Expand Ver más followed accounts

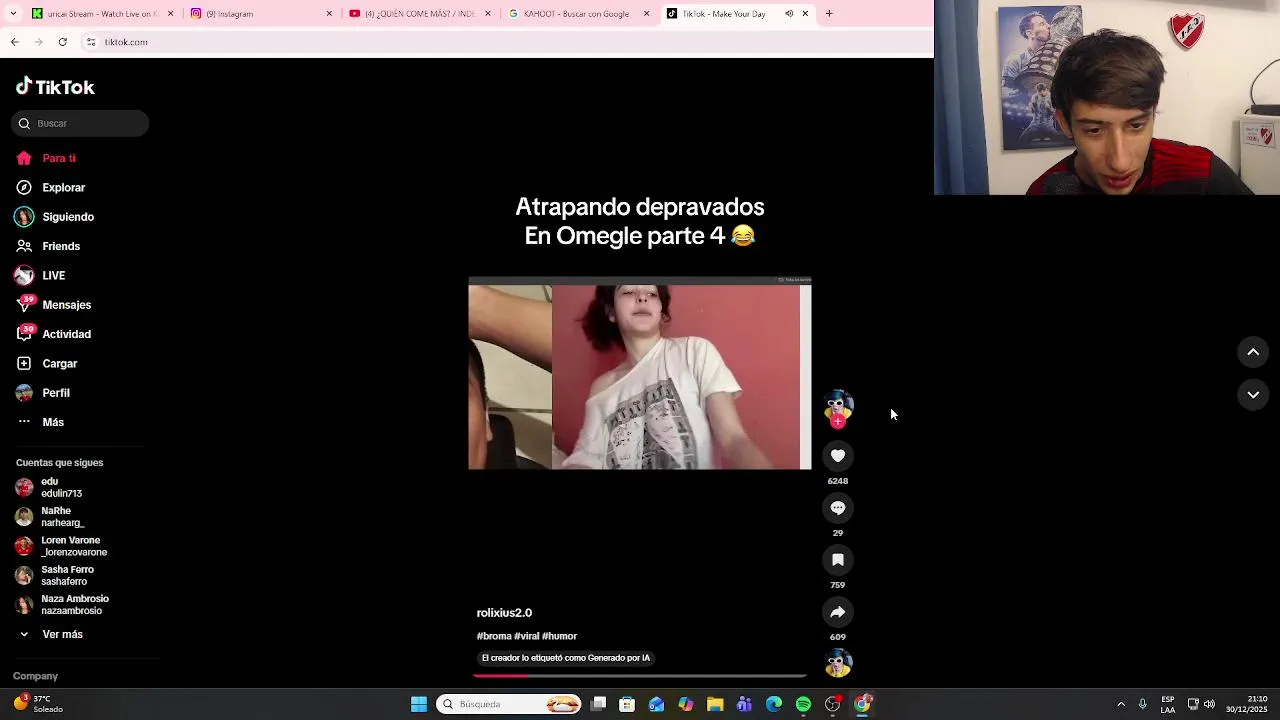point(51,634)
